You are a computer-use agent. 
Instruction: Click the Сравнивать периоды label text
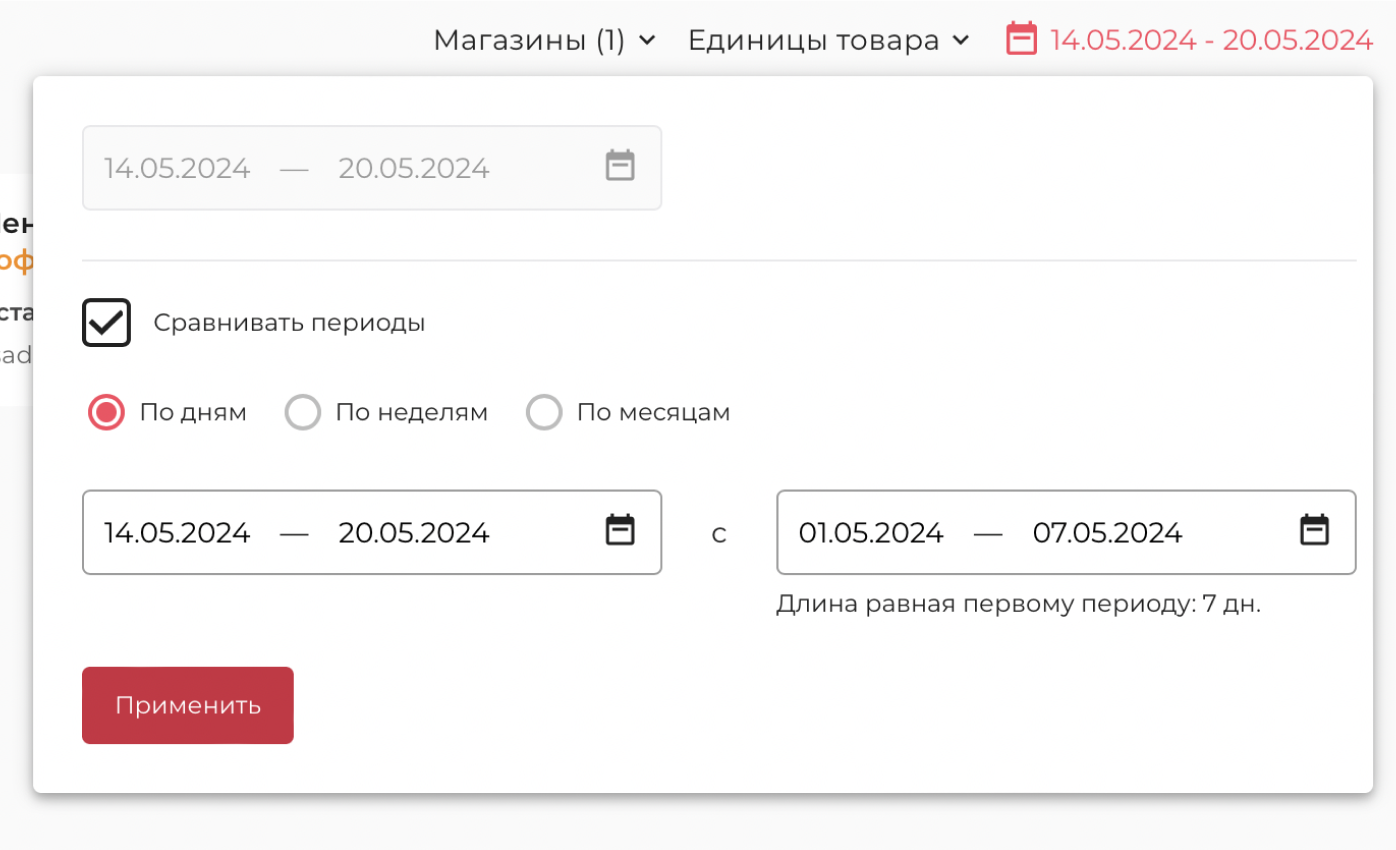[289, 323]
